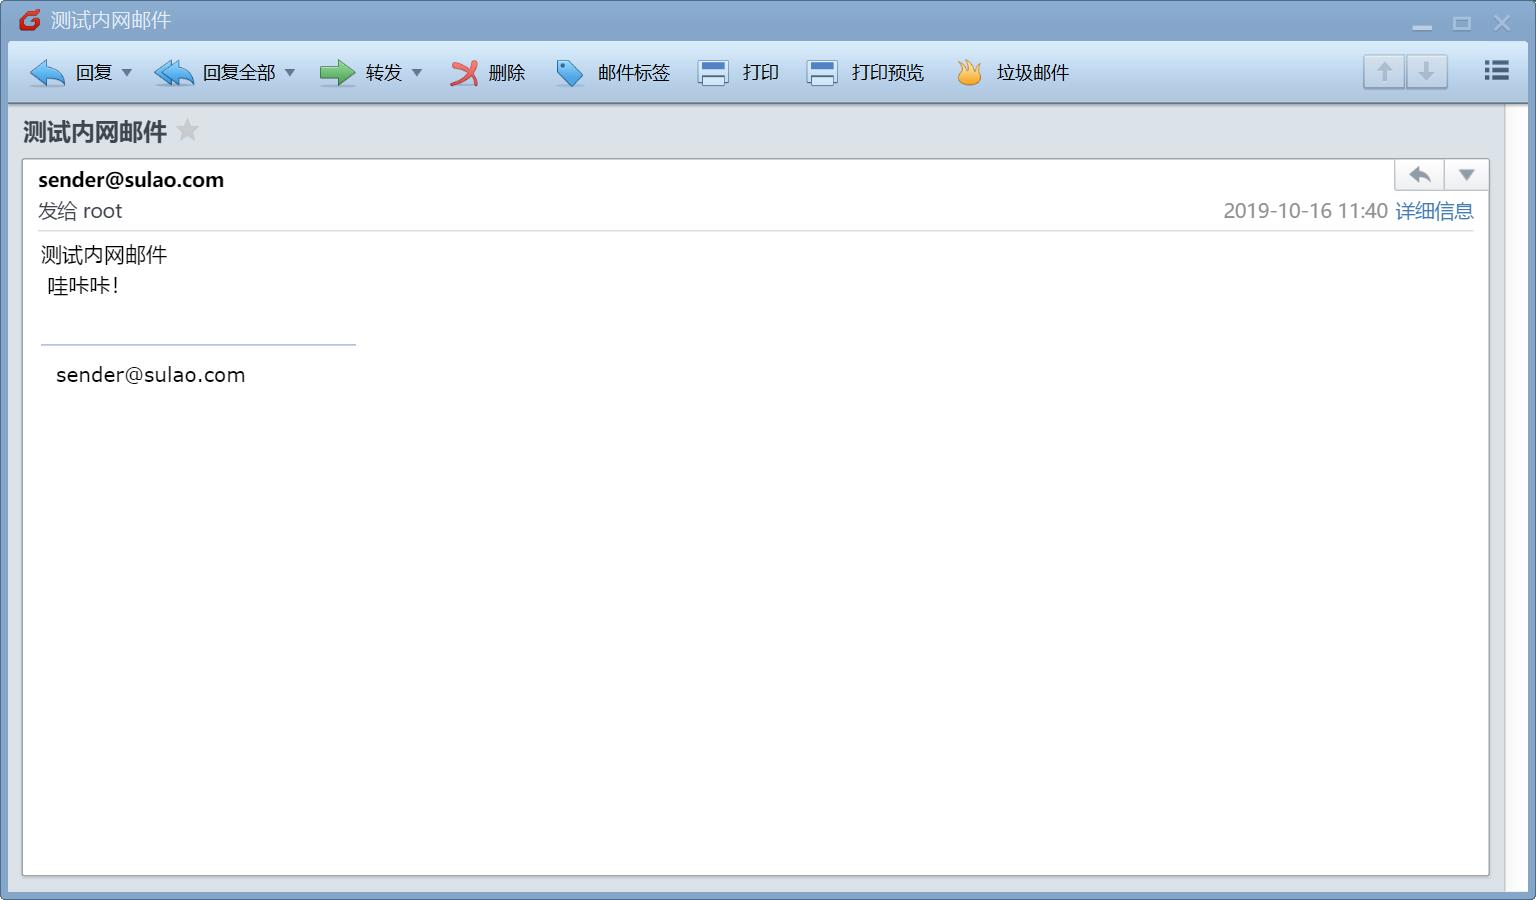Screen dimensions: 1536x900
Task: Expand the Reply All (回复全部) dropdown arrow
Action: tap(290, 73)
